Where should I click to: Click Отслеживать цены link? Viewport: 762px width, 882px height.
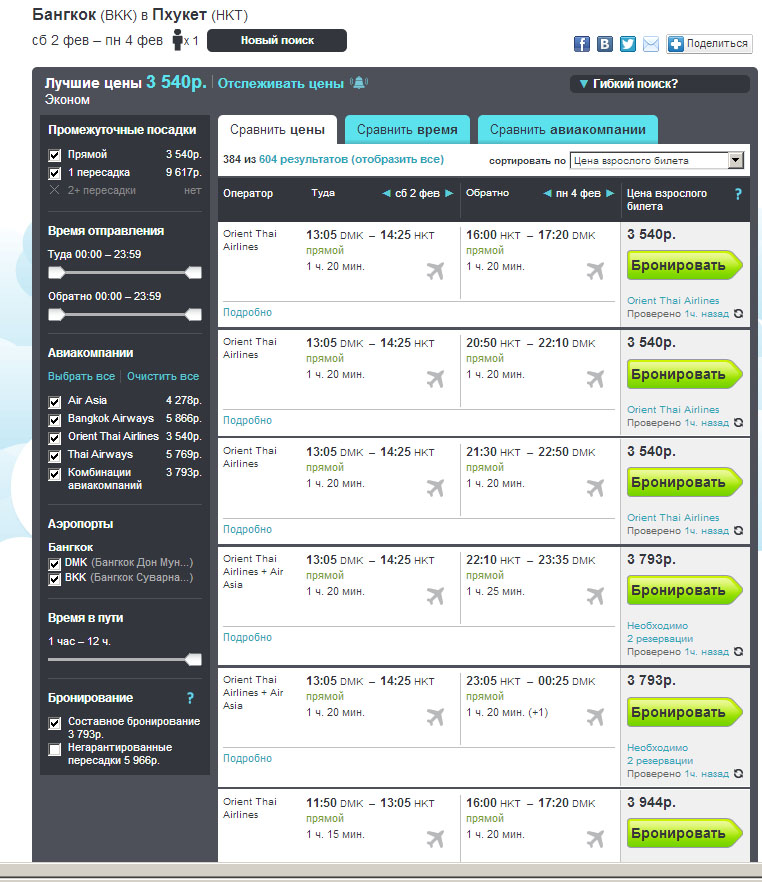pos(281,84)
